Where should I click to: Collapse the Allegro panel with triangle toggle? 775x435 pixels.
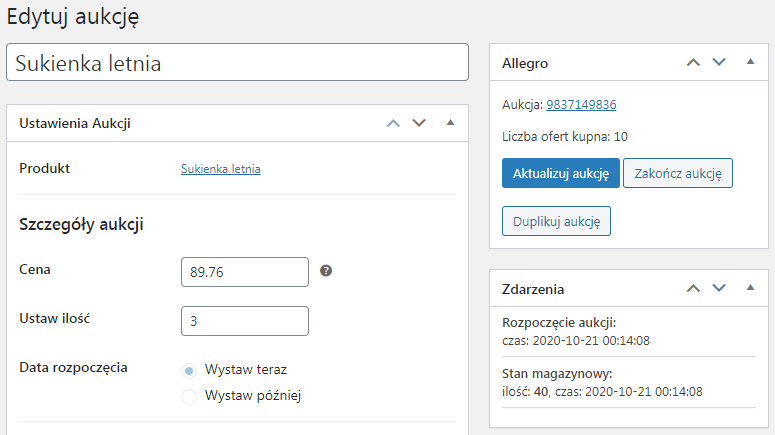tap(750, 62)
